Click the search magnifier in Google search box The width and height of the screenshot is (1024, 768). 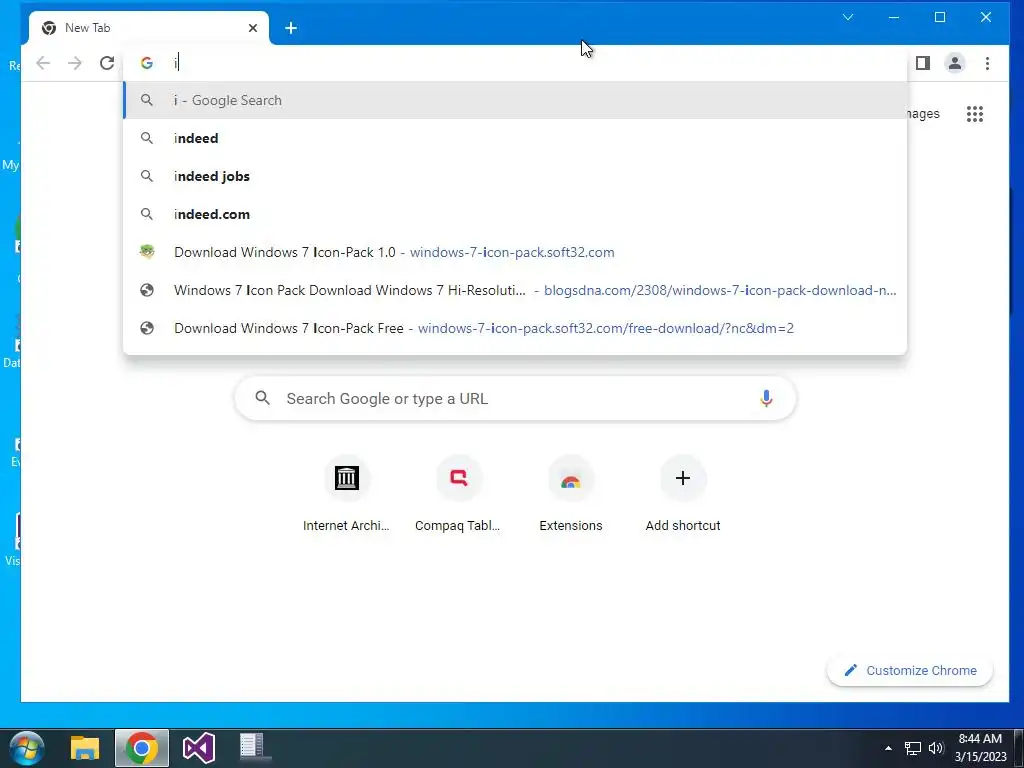pos(263,398)
